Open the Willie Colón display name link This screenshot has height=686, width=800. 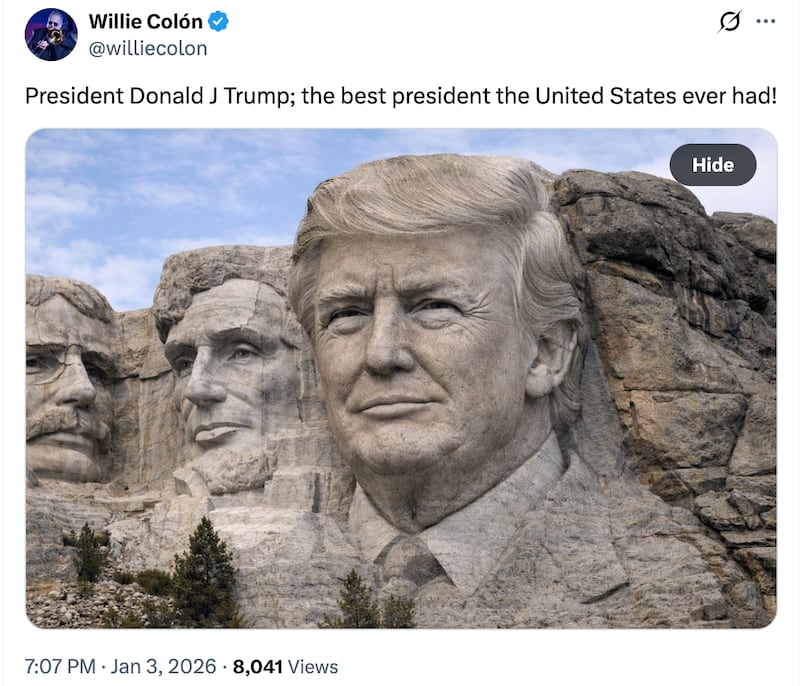click(x=145, y=21)
